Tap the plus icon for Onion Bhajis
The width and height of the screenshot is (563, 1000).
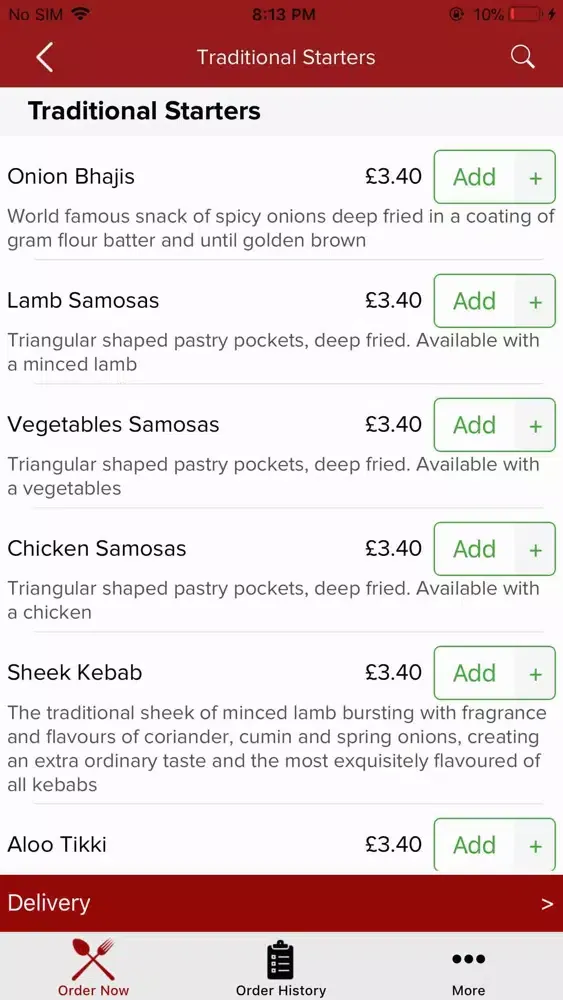tap(536, 177)
